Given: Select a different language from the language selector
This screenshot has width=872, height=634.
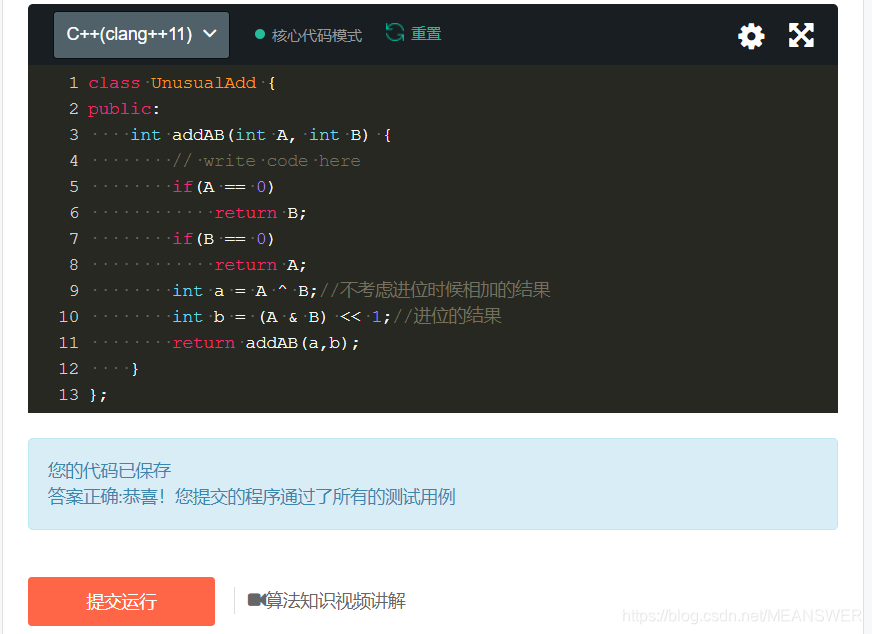Looking at the screenshot, I should click(x=141, y=33).
